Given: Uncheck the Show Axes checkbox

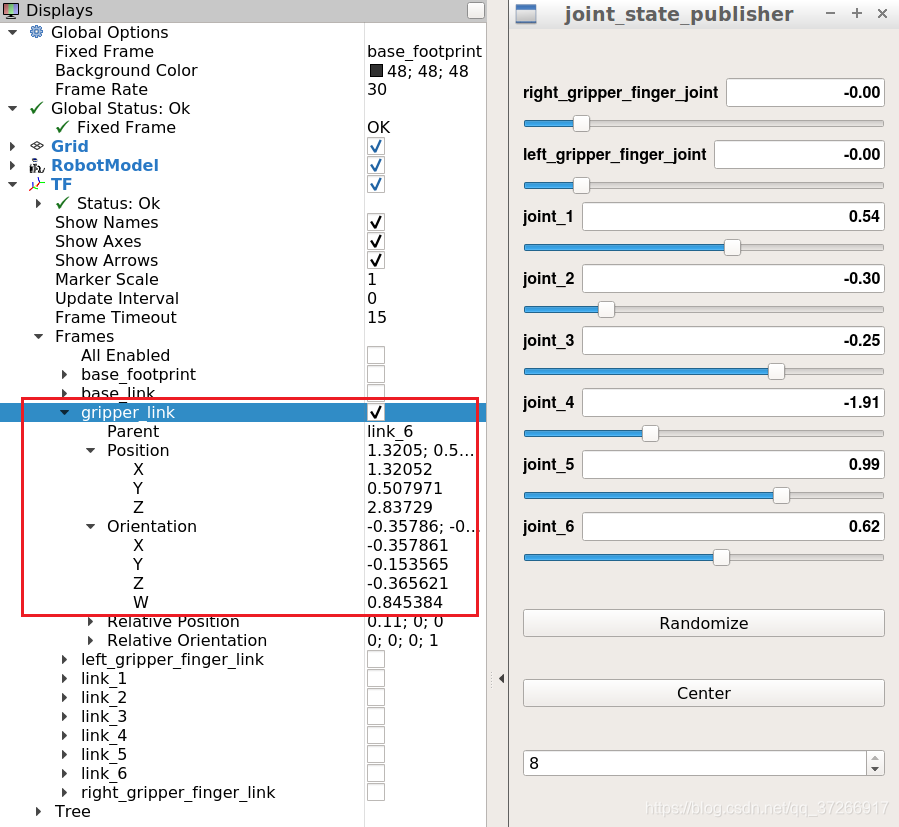Looking at the screenshot, I should 376,241.
